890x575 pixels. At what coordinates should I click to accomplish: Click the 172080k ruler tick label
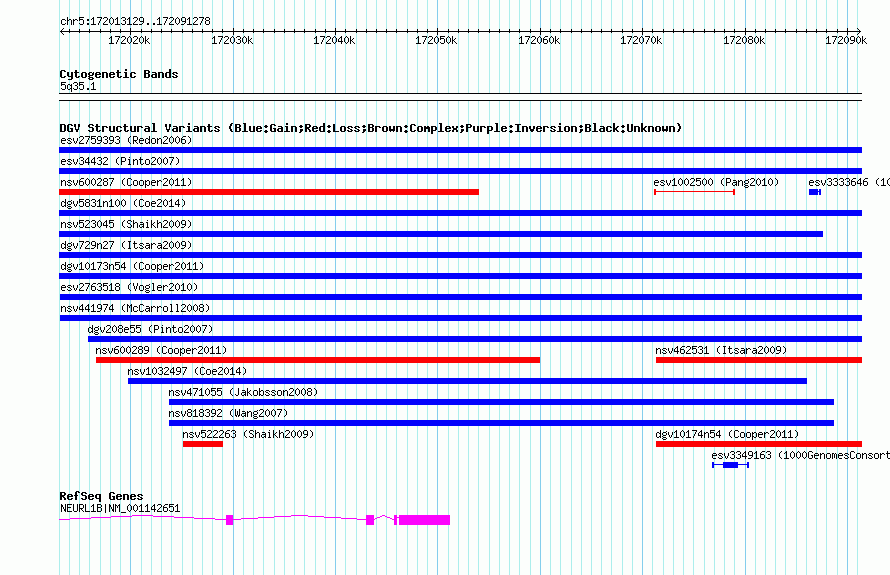point(744,40)
